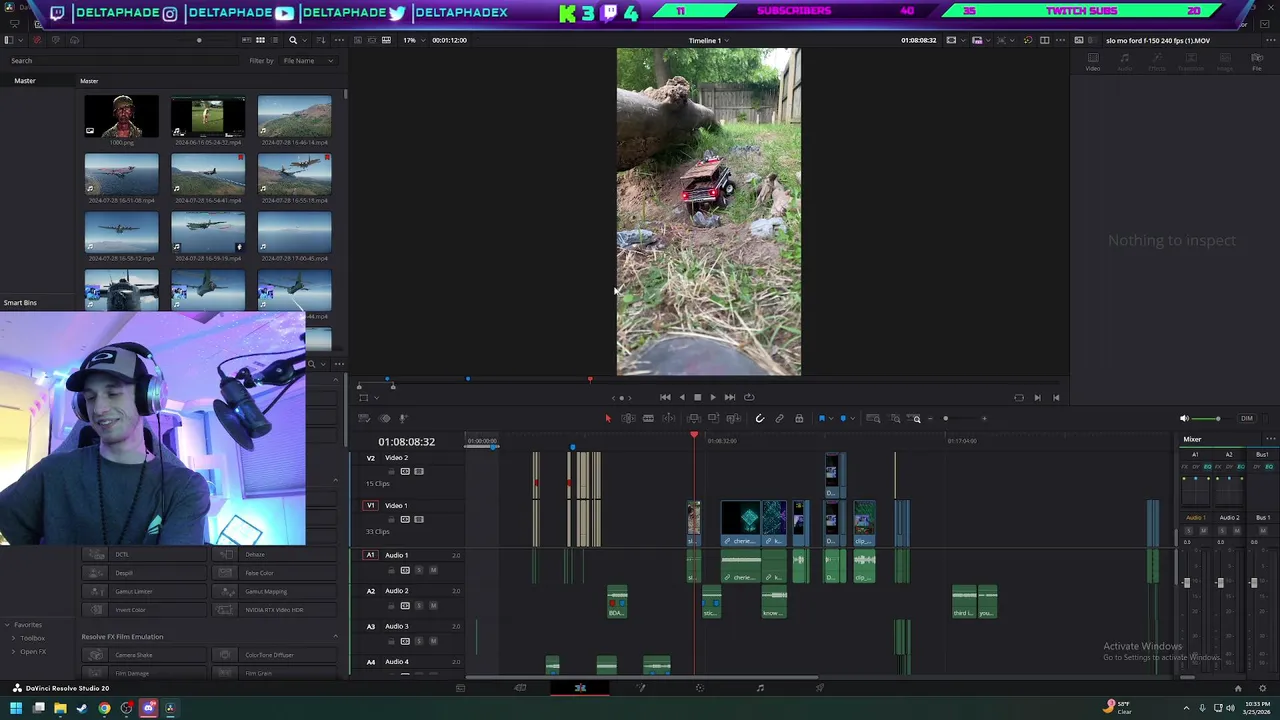
Task: Open media pool three-dot options menu
Action: [339, 40]
